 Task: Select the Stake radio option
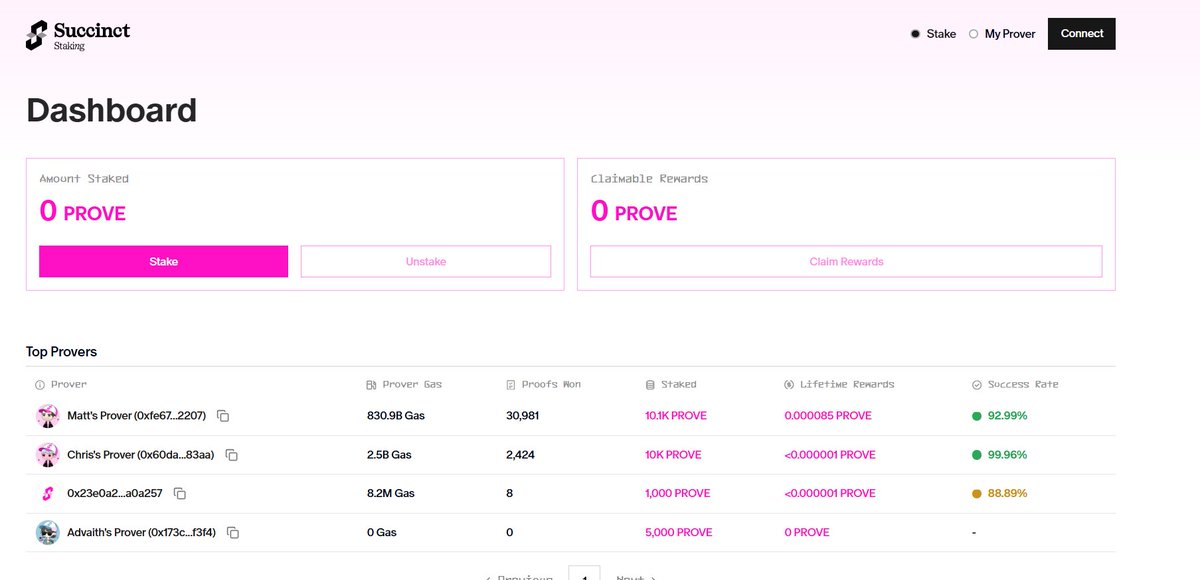[x=915, y=34]
